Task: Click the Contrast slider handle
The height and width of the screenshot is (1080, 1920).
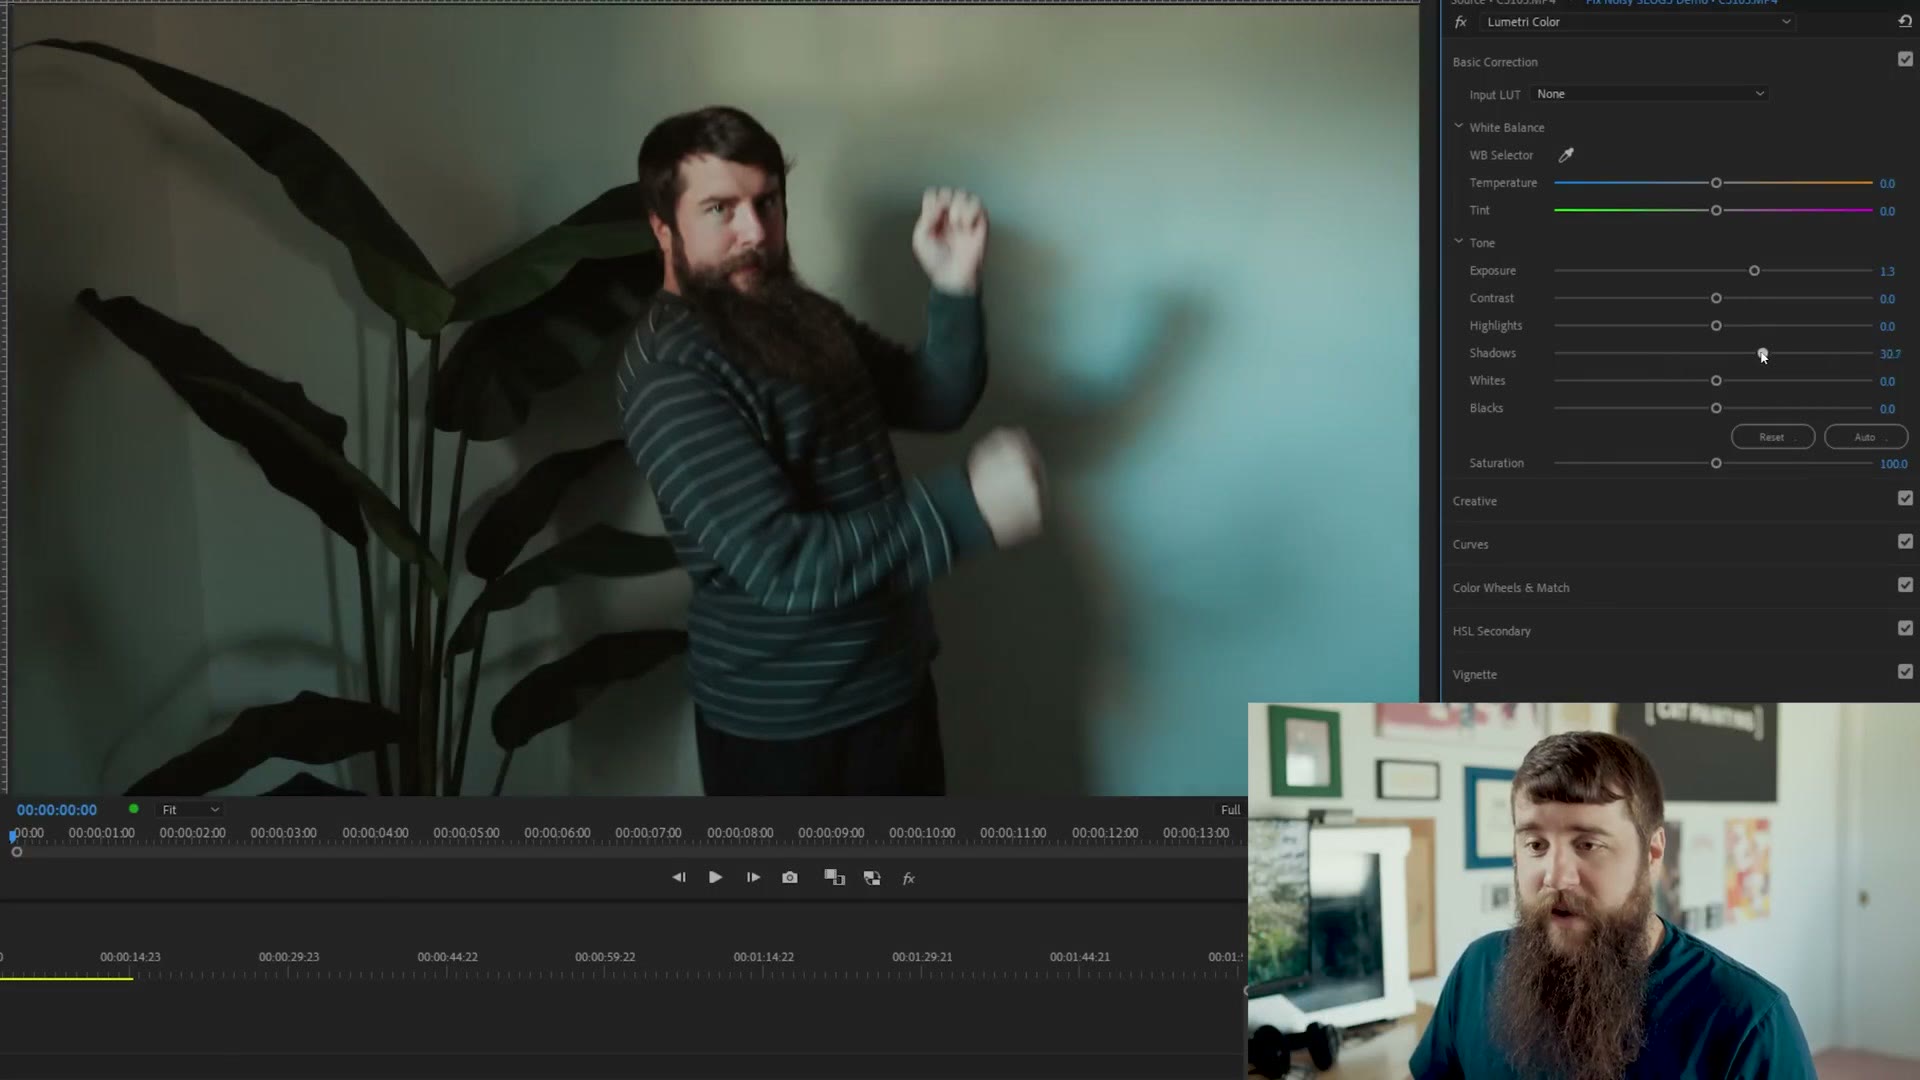Action: [x=1716, y=298]
